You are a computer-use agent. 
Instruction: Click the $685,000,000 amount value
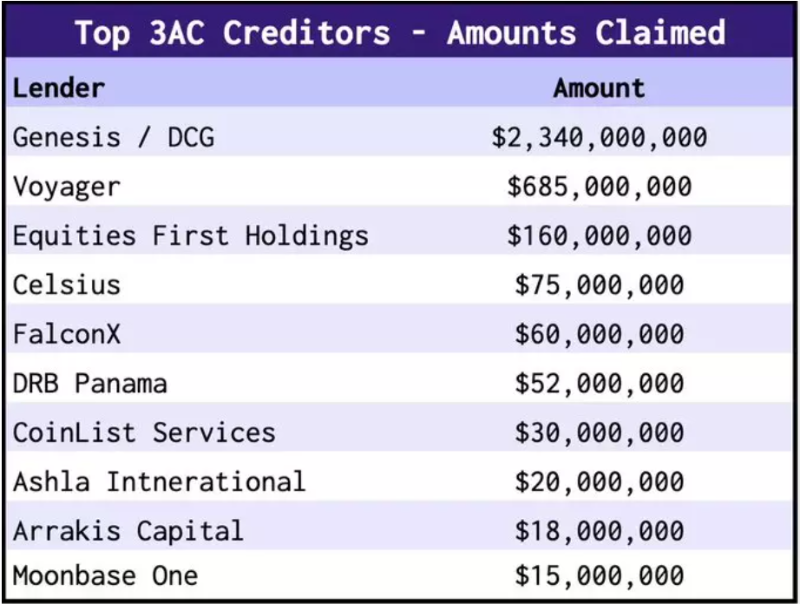[x=599, y=186]
